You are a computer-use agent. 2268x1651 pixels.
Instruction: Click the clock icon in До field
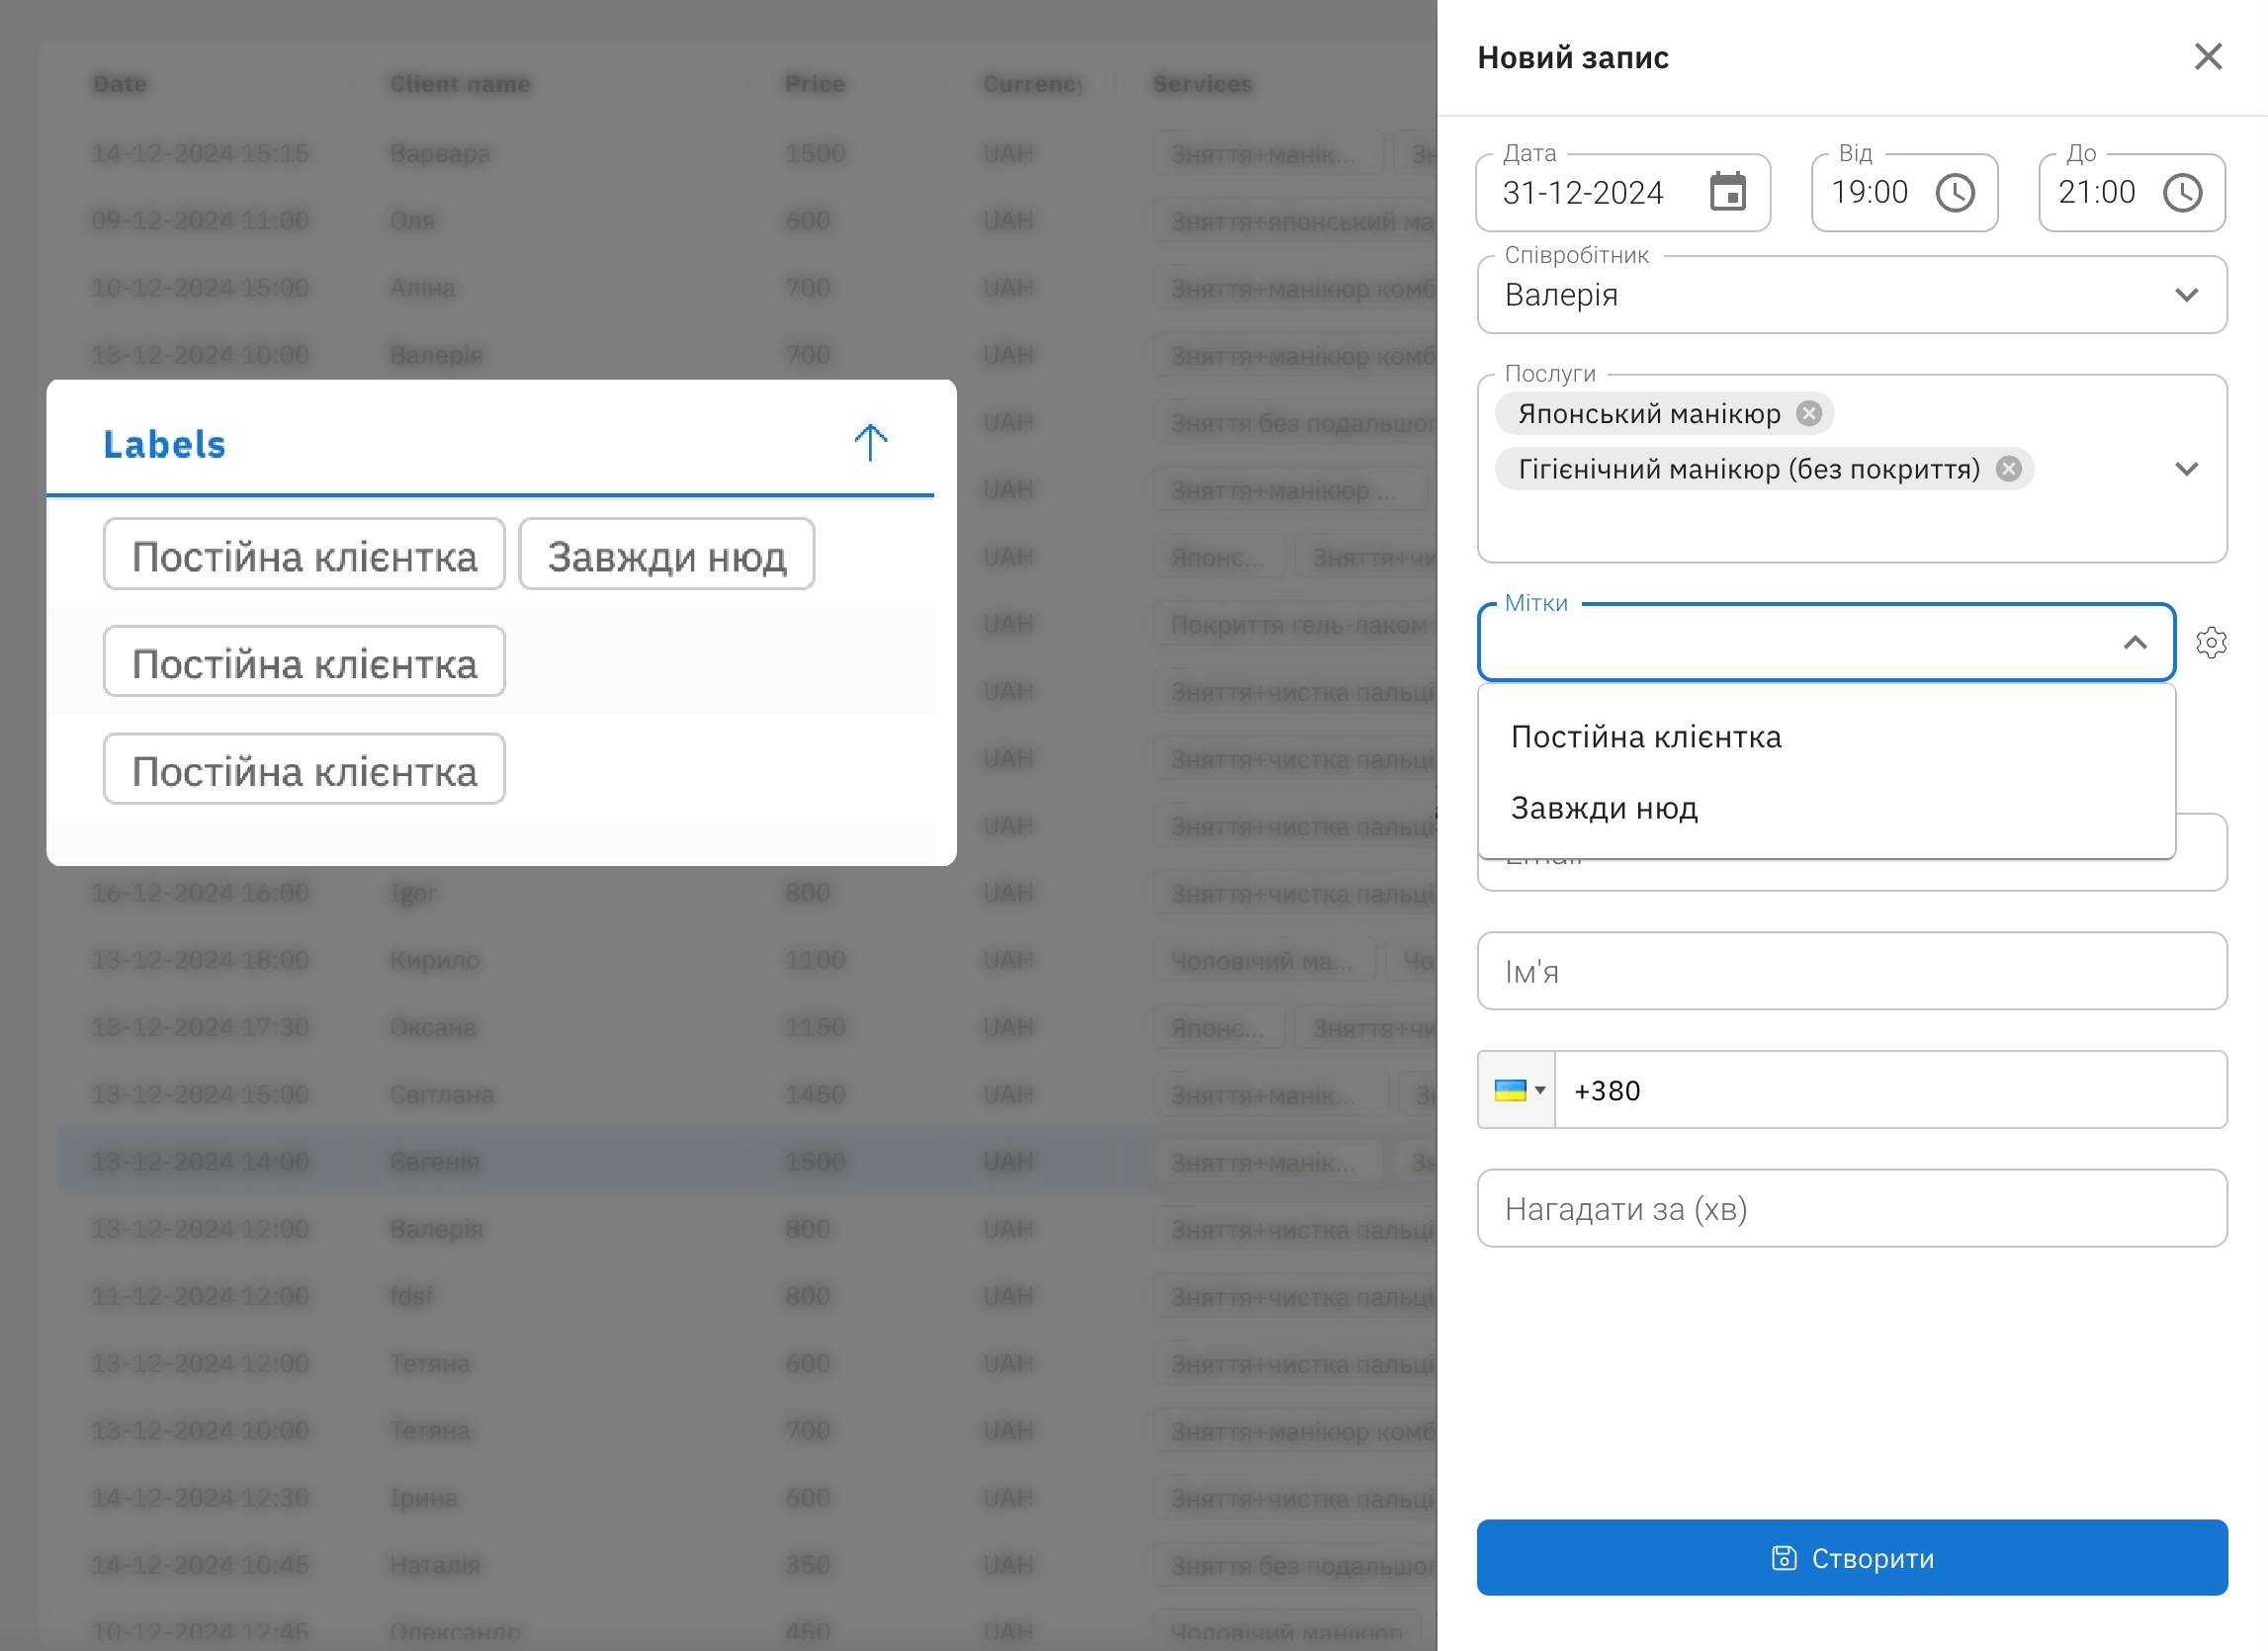(x=2182, y=192)
